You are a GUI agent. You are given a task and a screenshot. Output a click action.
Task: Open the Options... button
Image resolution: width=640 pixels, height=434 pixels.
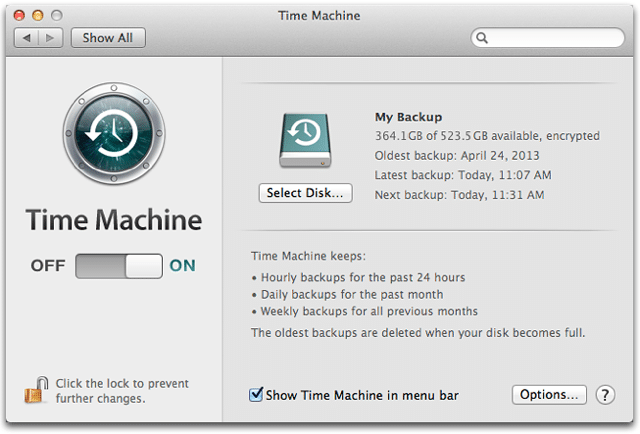click(x=549, y=394)
